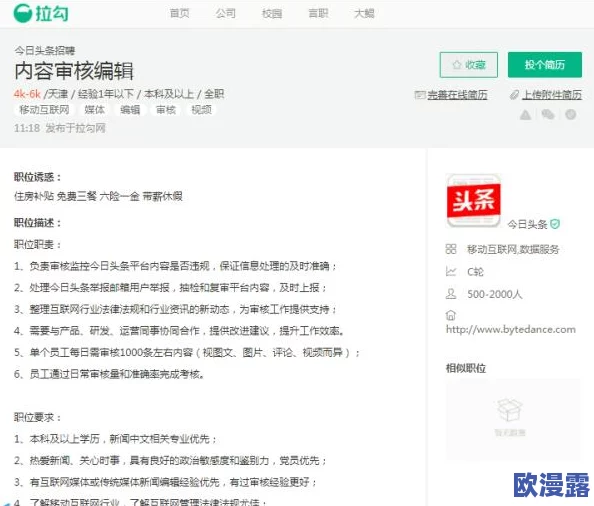This screenshot has height=506, width=594.
Task: Click the Lagou logo
Action: tap(41, 14)
